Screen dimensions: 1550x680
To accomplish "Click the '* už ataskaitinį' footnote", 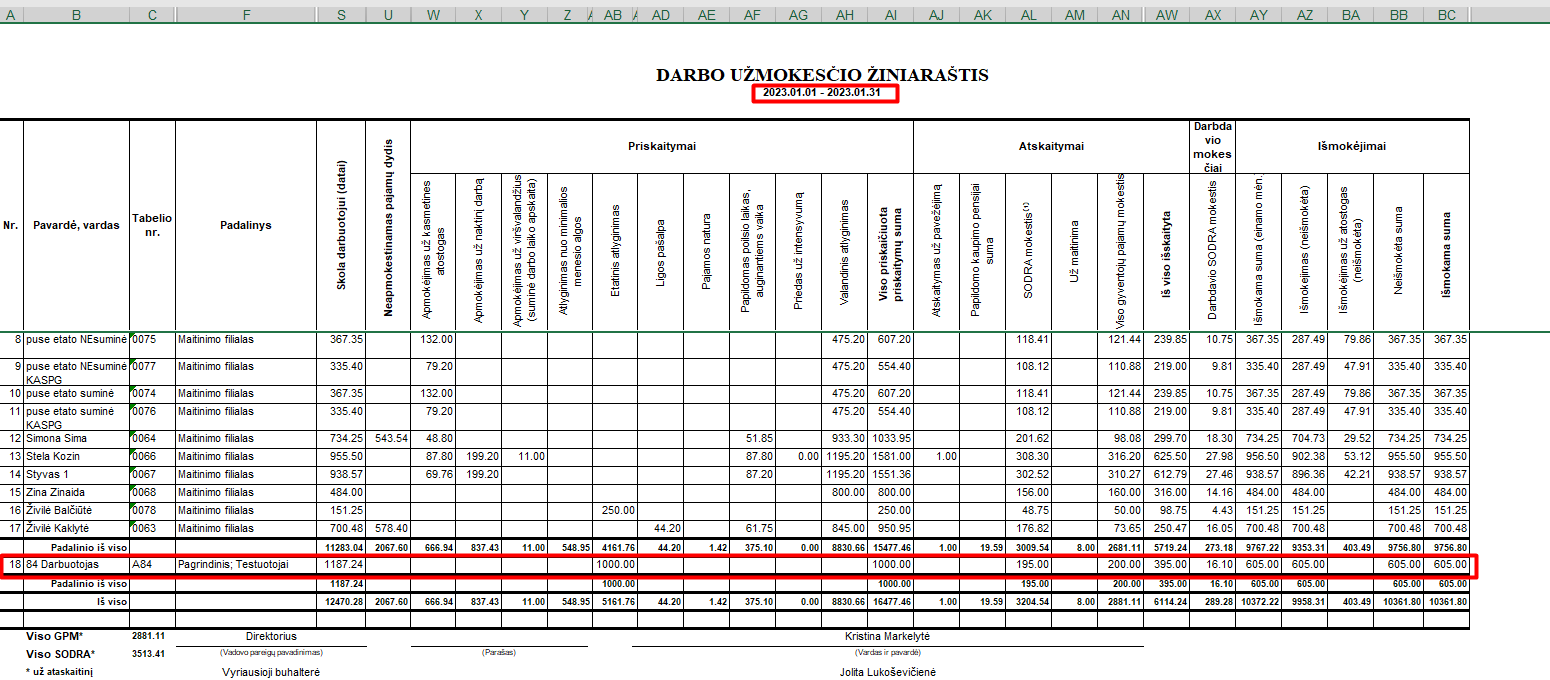I will tap(59, 673).
